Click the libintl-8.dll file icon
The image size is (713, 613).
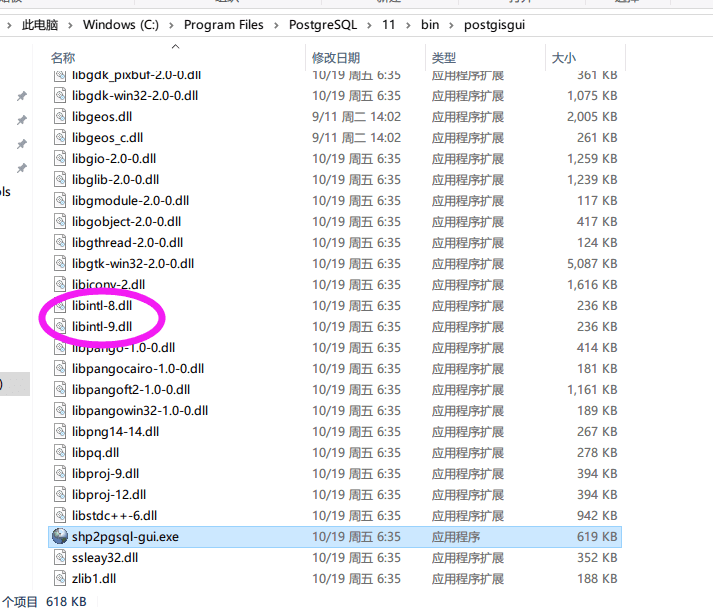(x=60, y=306)
